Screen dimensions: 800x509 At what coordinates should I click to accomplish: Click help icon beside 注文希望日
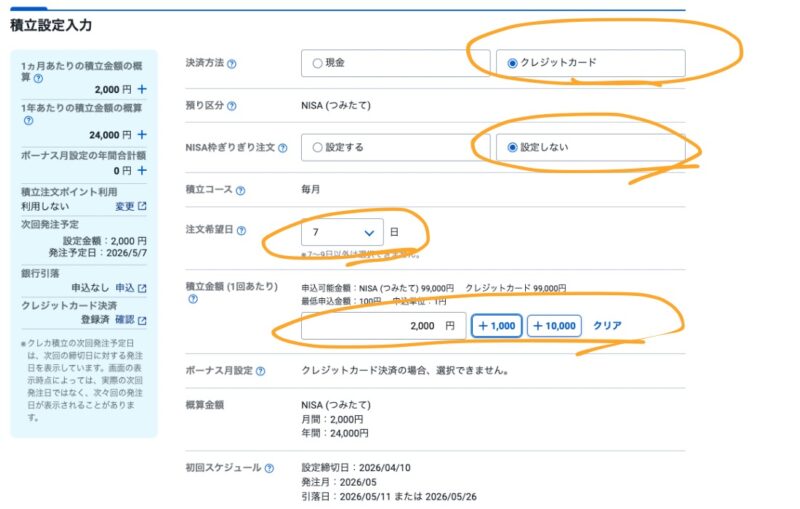pyautogui.click(x=241, y=231)
